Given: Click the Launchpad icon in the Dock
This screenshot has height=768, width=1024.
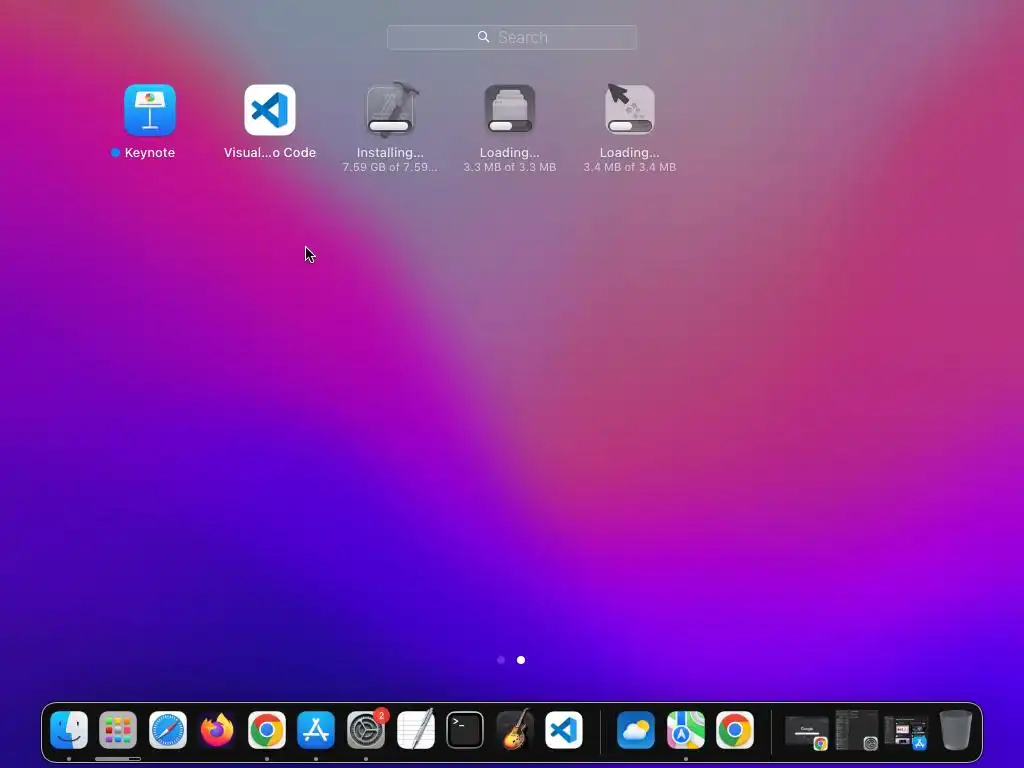Looking at the screenshot, I should pos(118,729).
